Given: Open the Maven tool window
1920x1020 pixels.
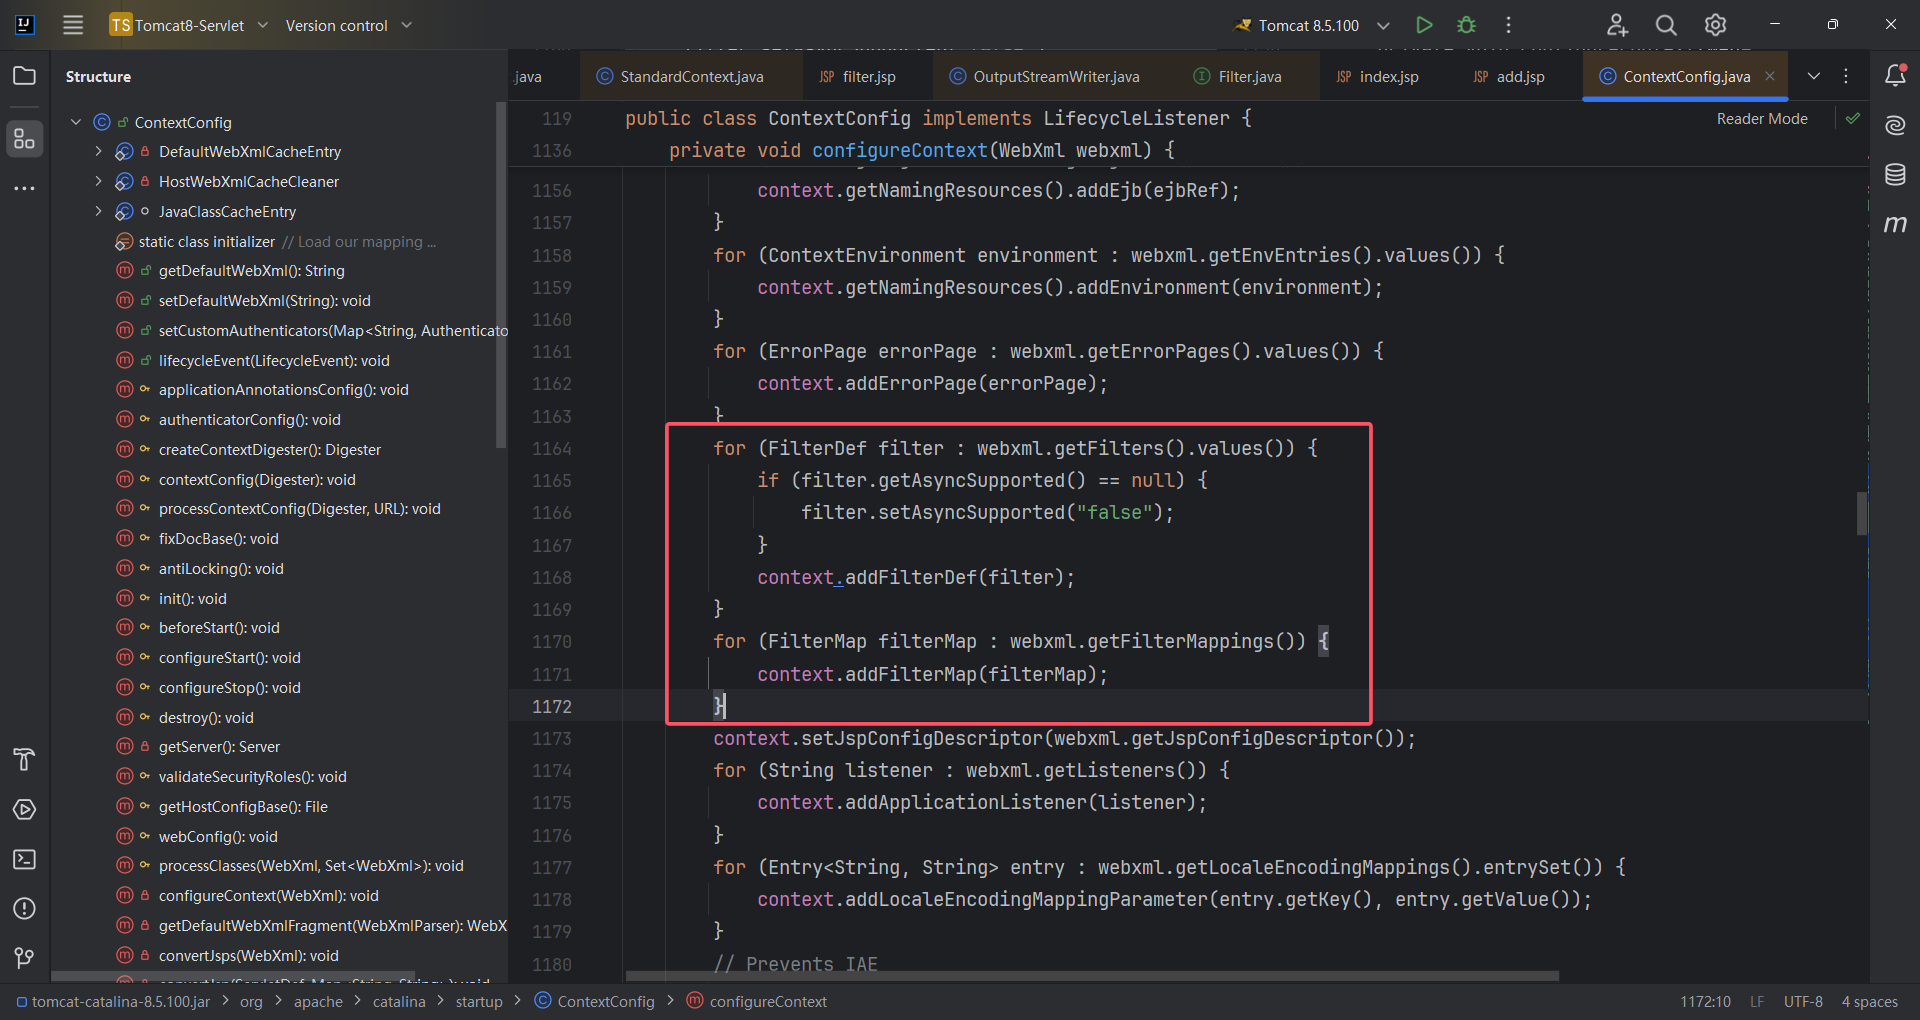Looking at the screenshot, I should pos(1895,224).
